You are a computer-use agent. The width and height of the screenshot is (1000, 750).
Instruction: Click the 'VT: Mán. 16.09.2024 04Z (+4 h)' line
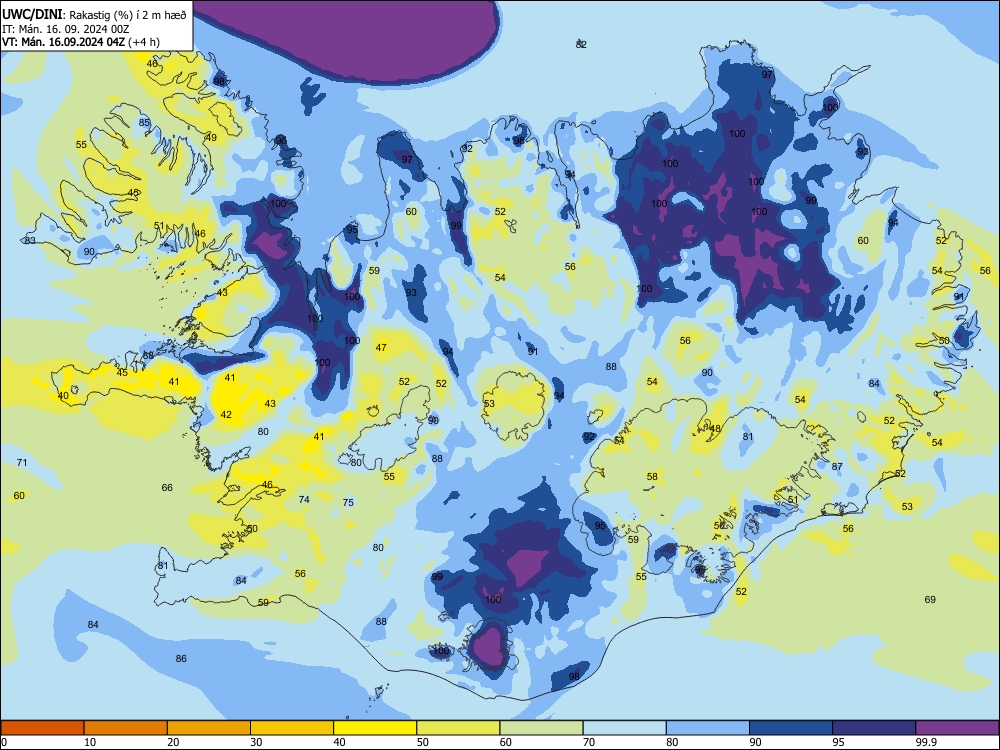[81, 42]
